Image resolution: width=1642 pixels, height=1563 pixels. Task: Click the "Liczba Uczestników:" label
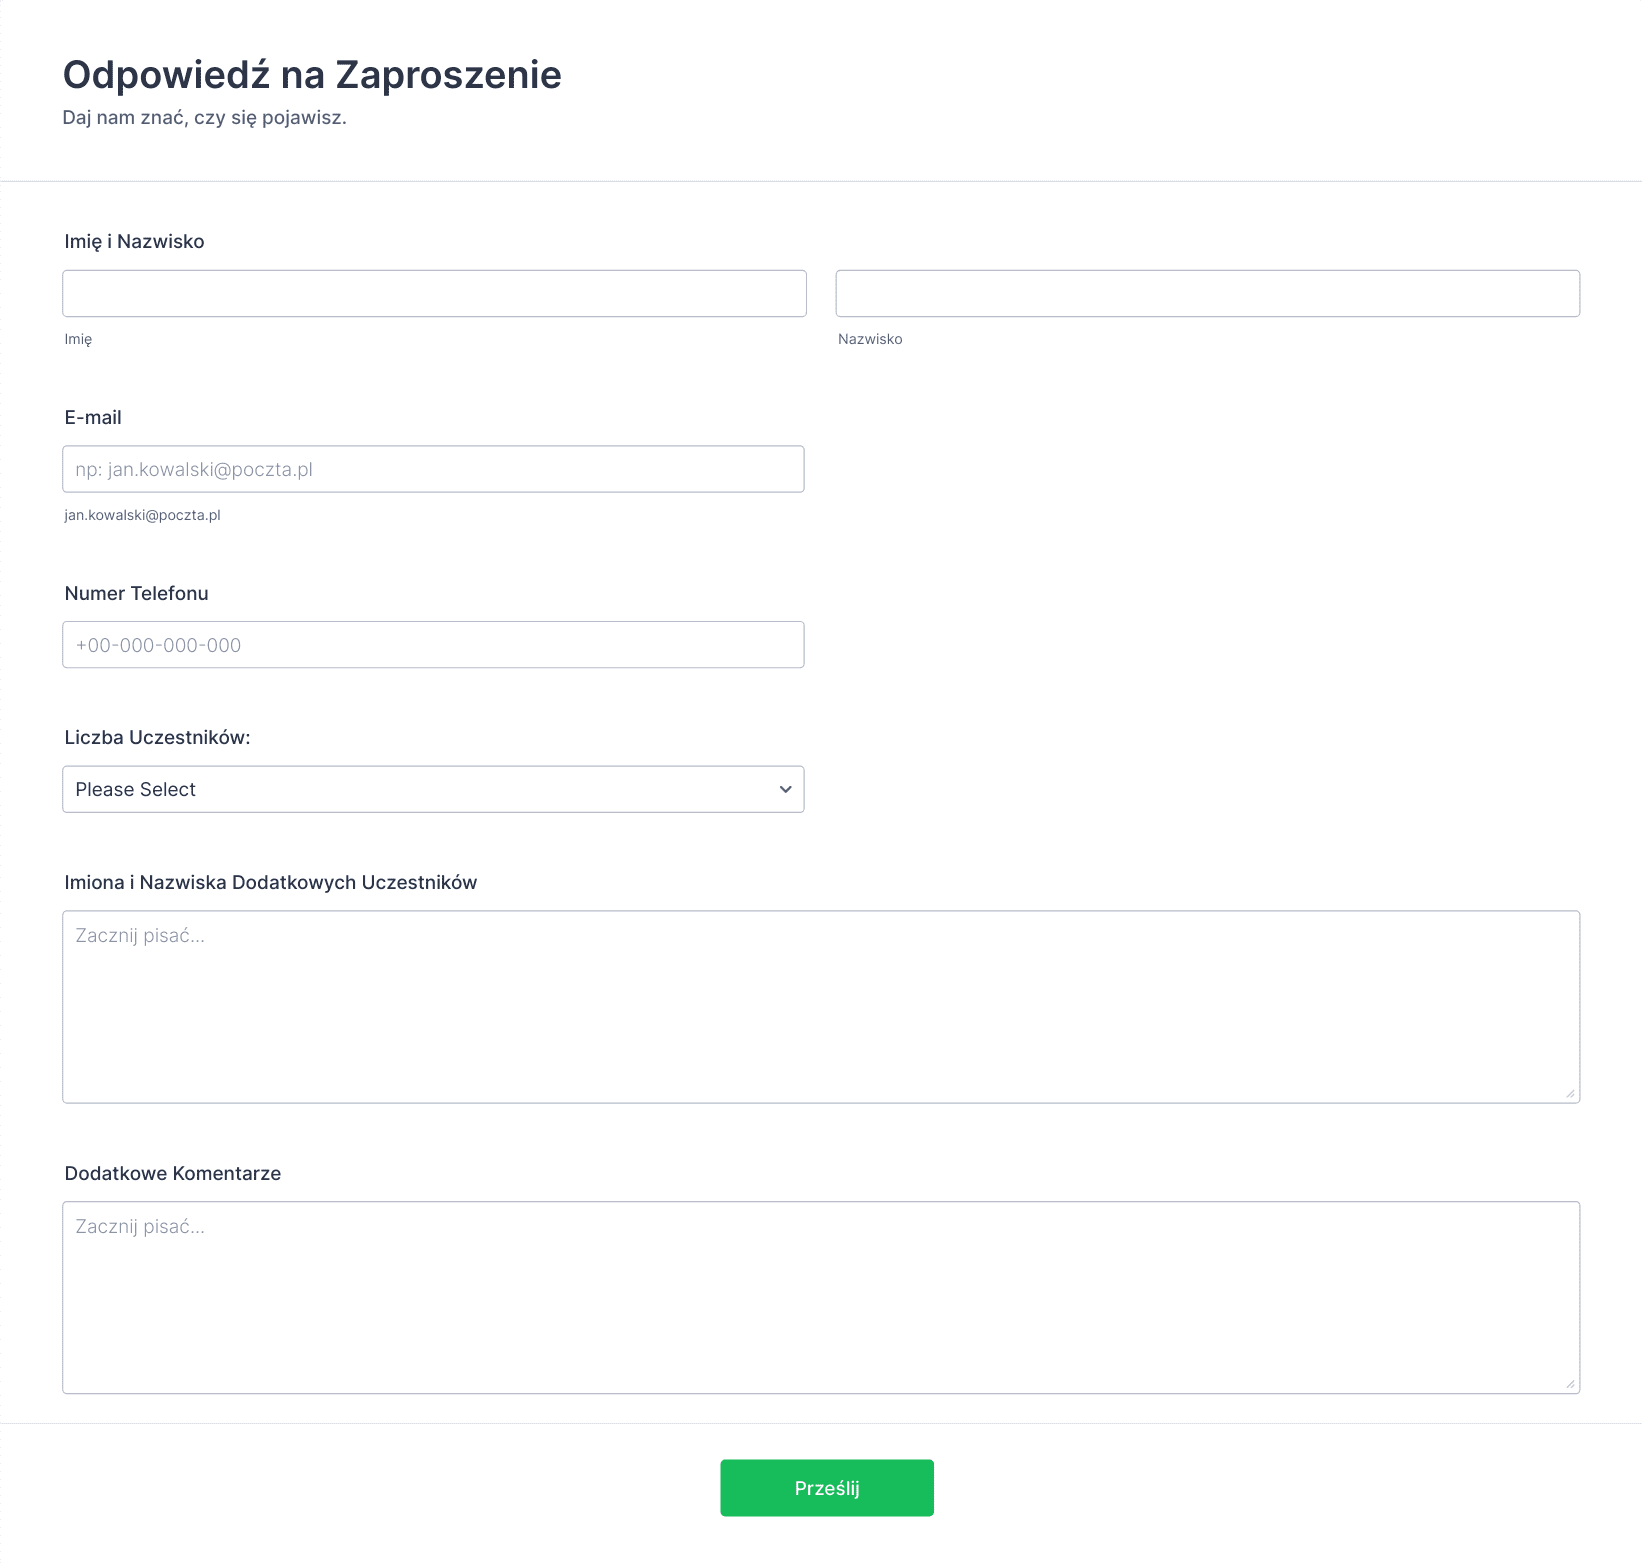click(x=157, y=737)
